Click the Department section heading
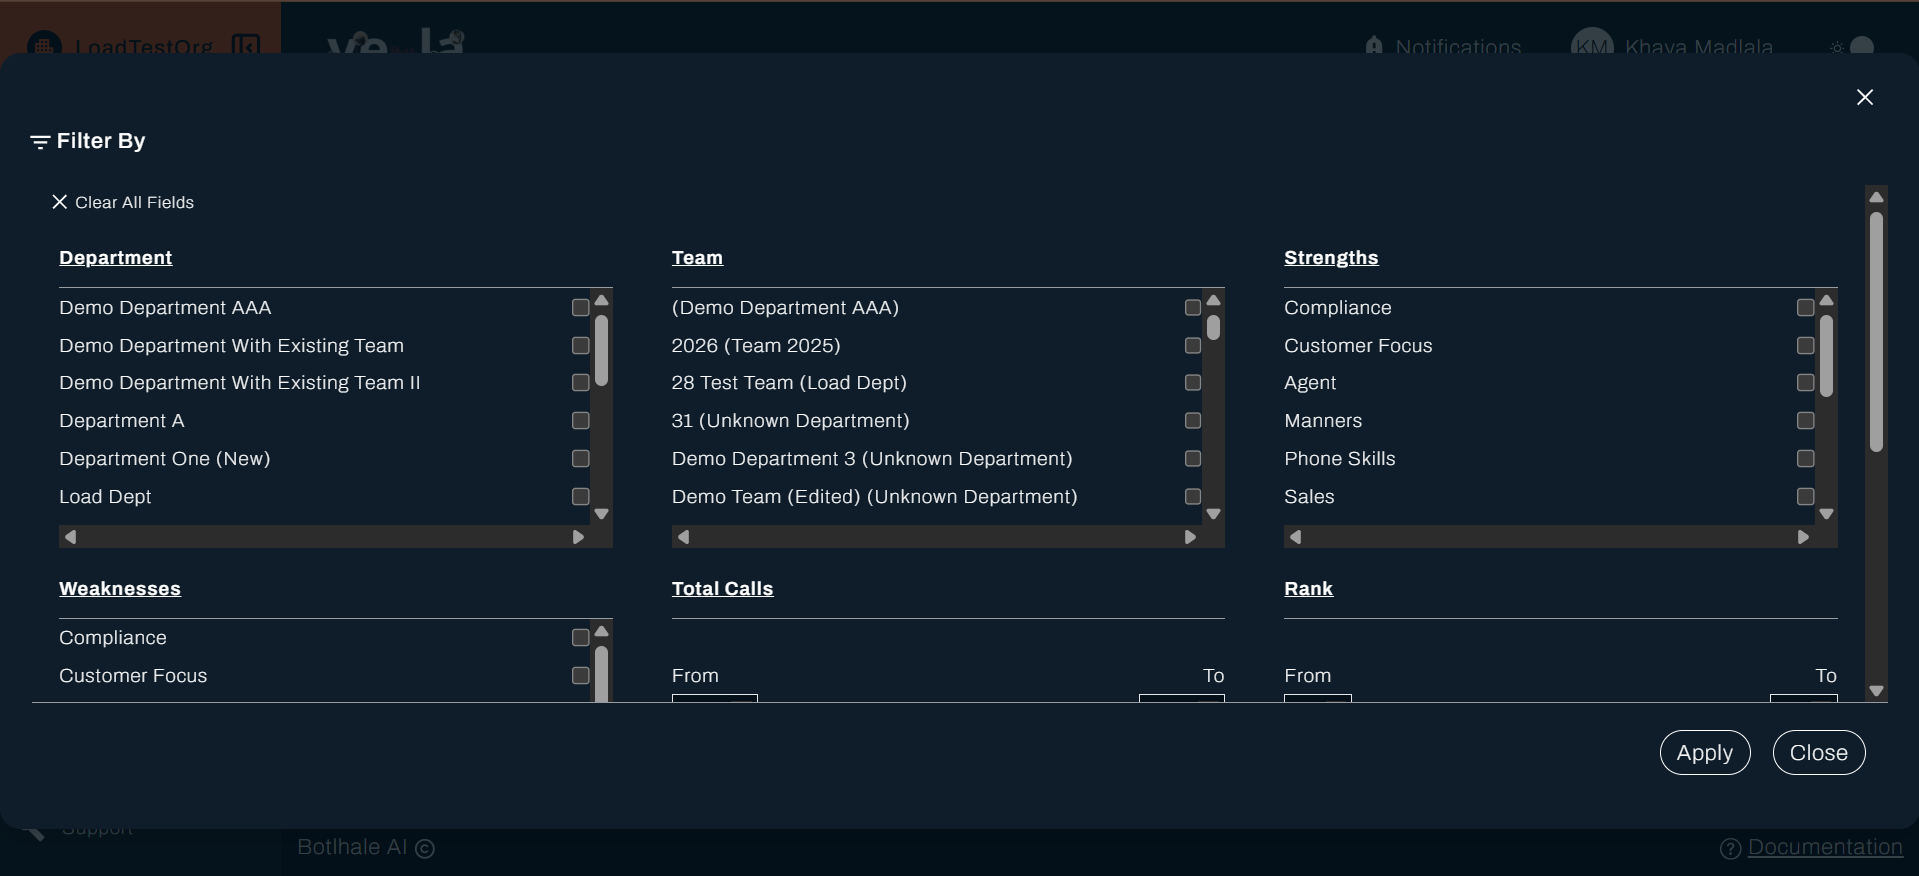Screen dimensions: 1919x876 click(115, 258)
